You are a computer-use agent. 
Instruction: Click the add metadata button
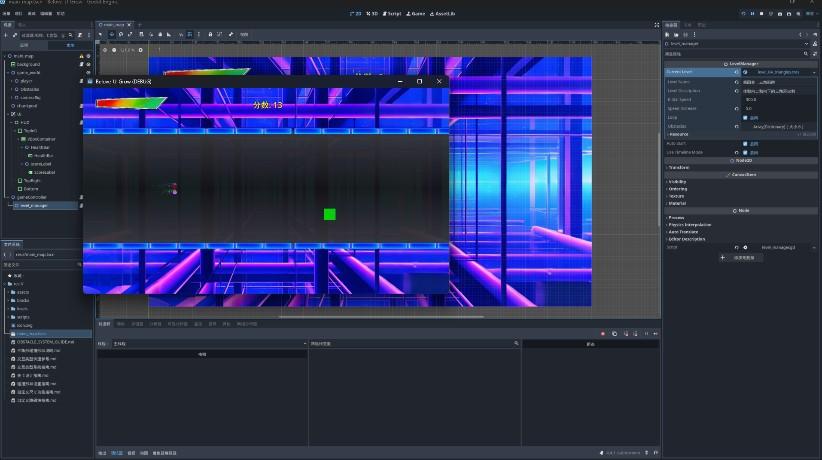pos(741,257)
